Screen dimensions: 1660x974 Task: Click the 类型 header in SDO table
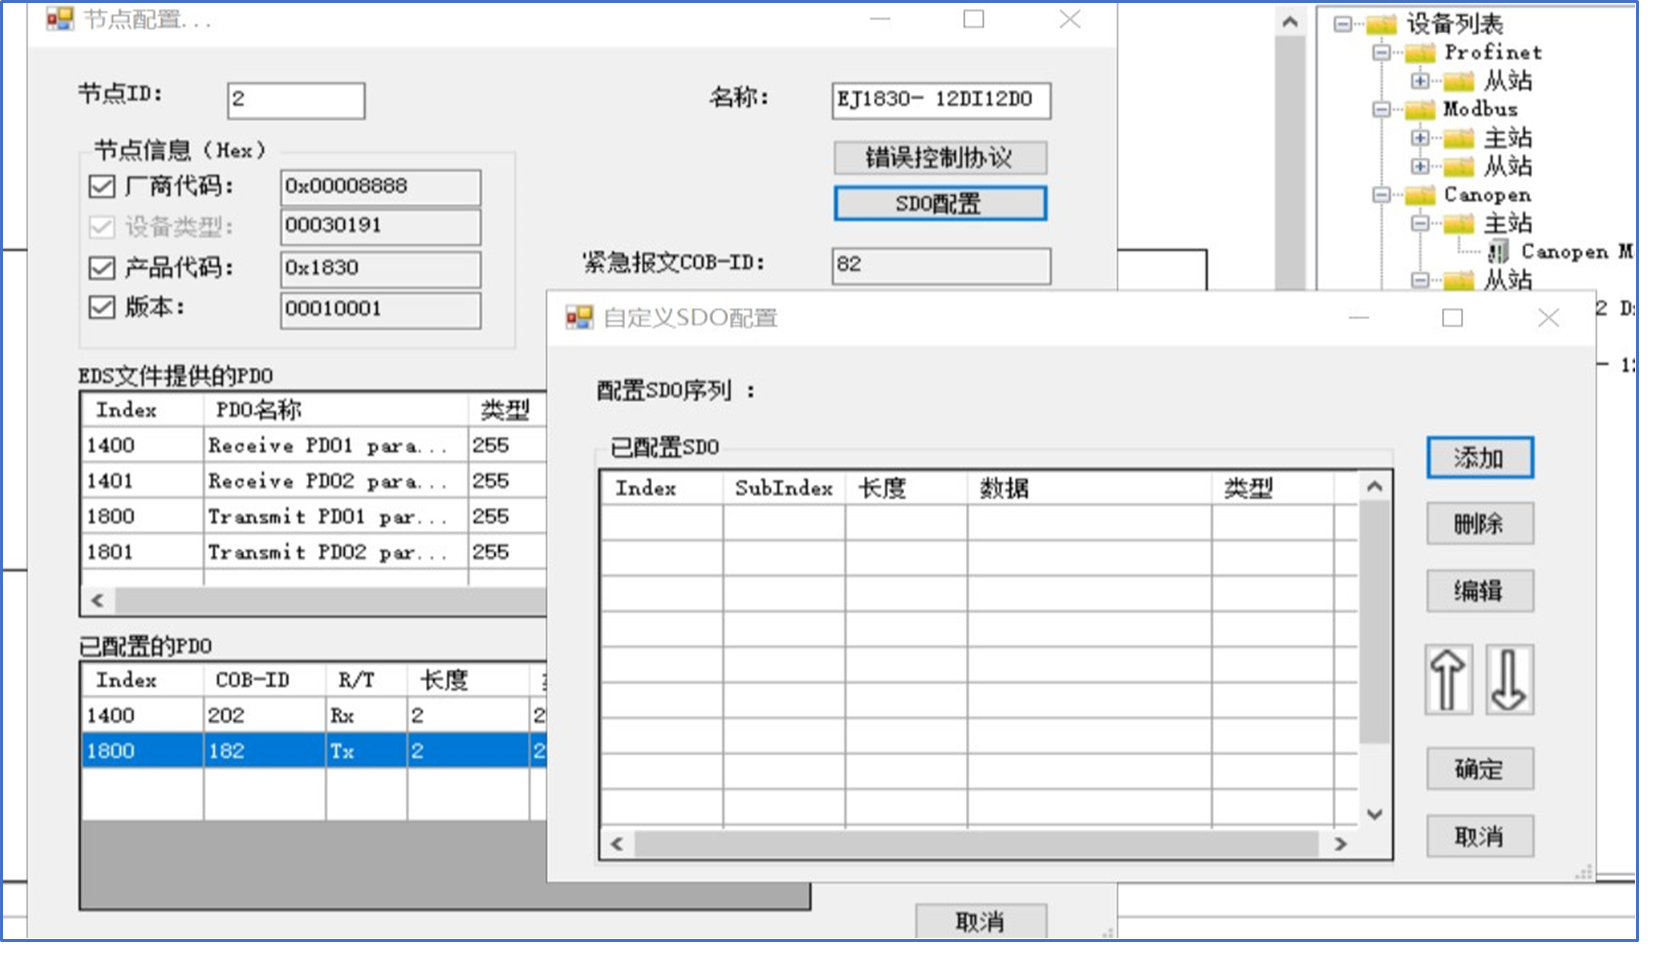(x=1273, y=488)
